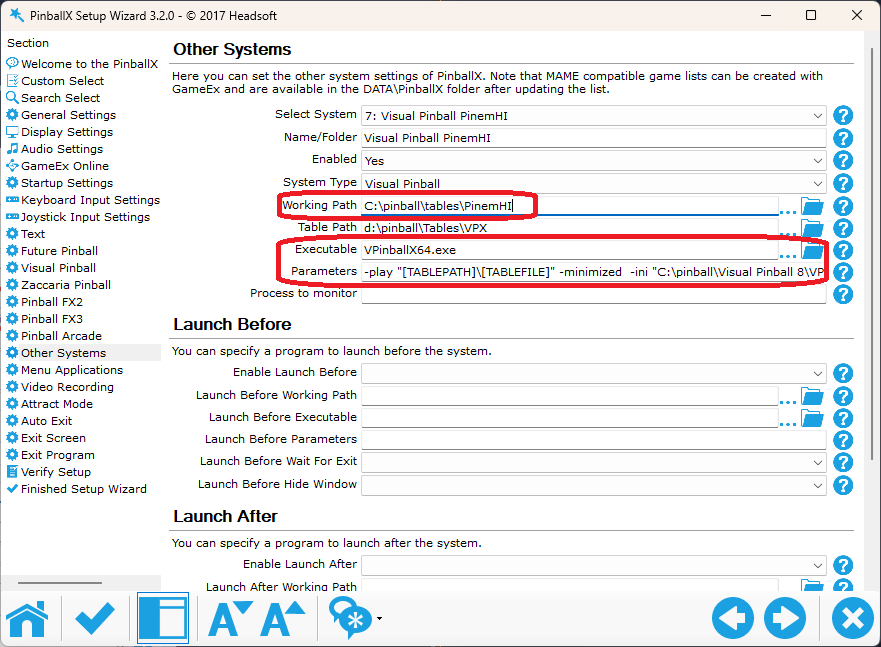Open the Select System dropdown

tap(593, 116)
